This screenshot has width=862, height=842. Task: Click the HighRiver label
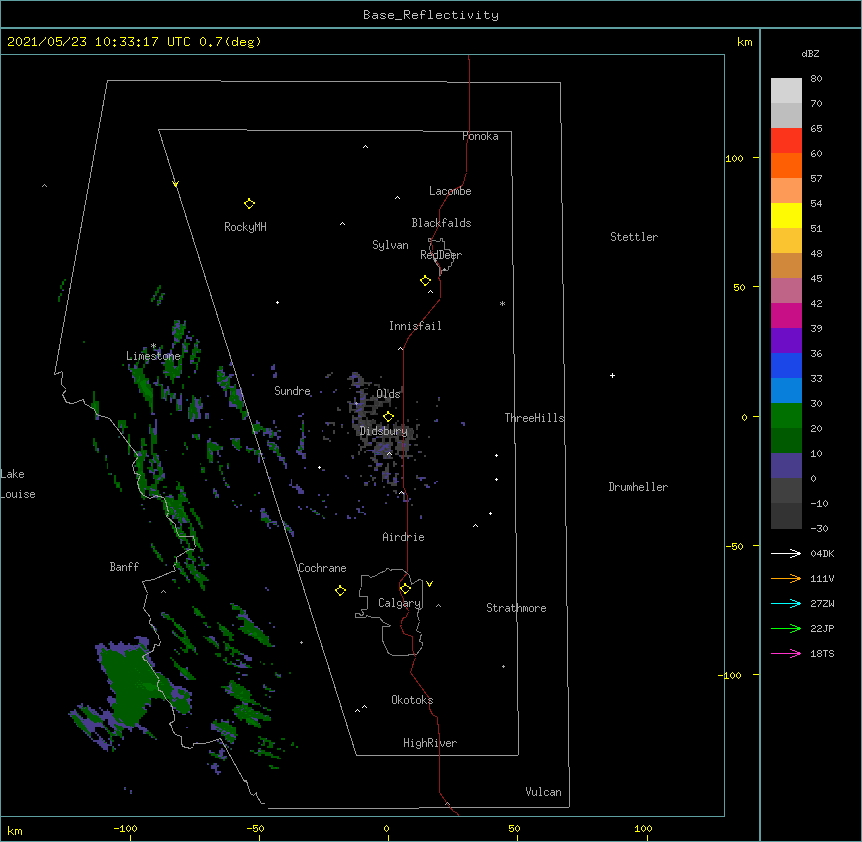tap(430, 743)
